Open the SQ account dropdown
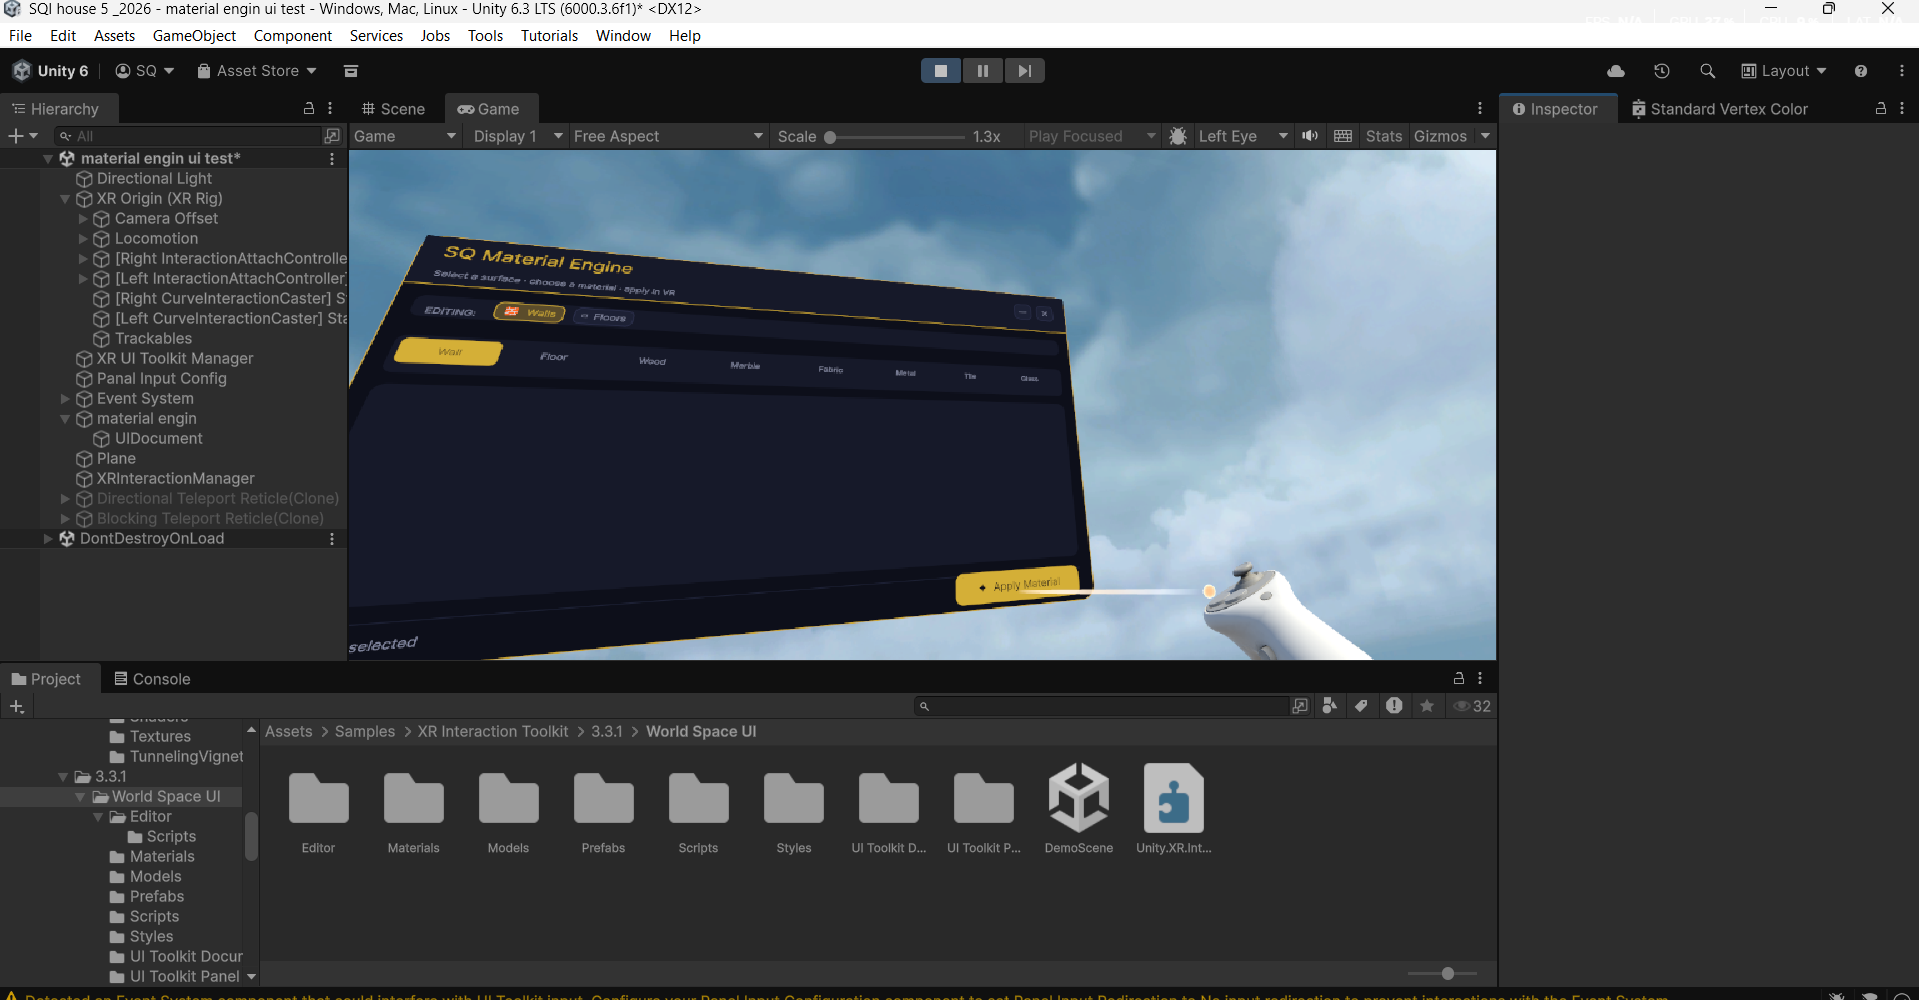This screenshot has width=1919, height=1000. 145,71
